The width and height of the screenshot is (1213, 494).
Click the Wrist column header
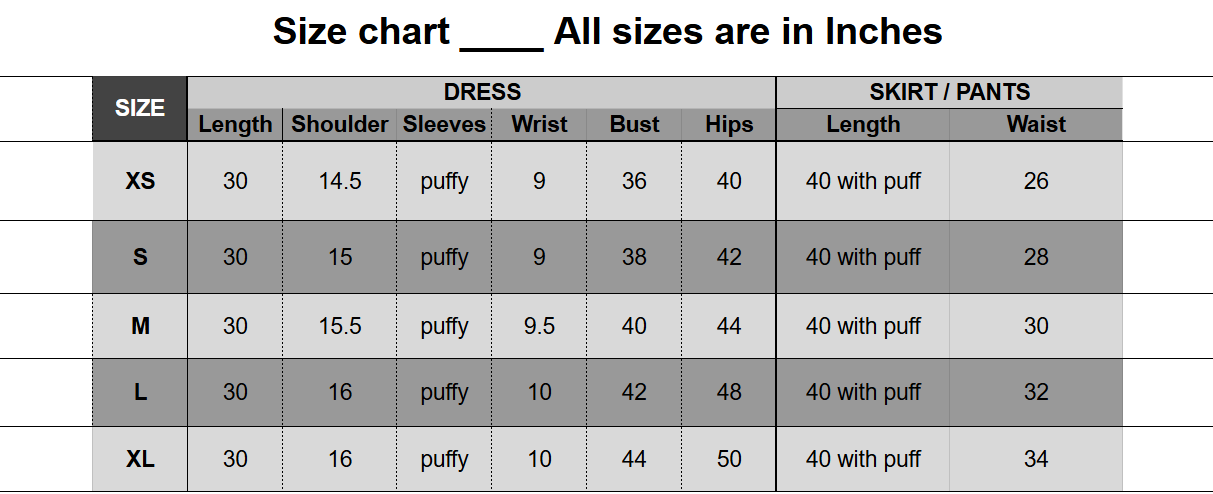[539, 125]
